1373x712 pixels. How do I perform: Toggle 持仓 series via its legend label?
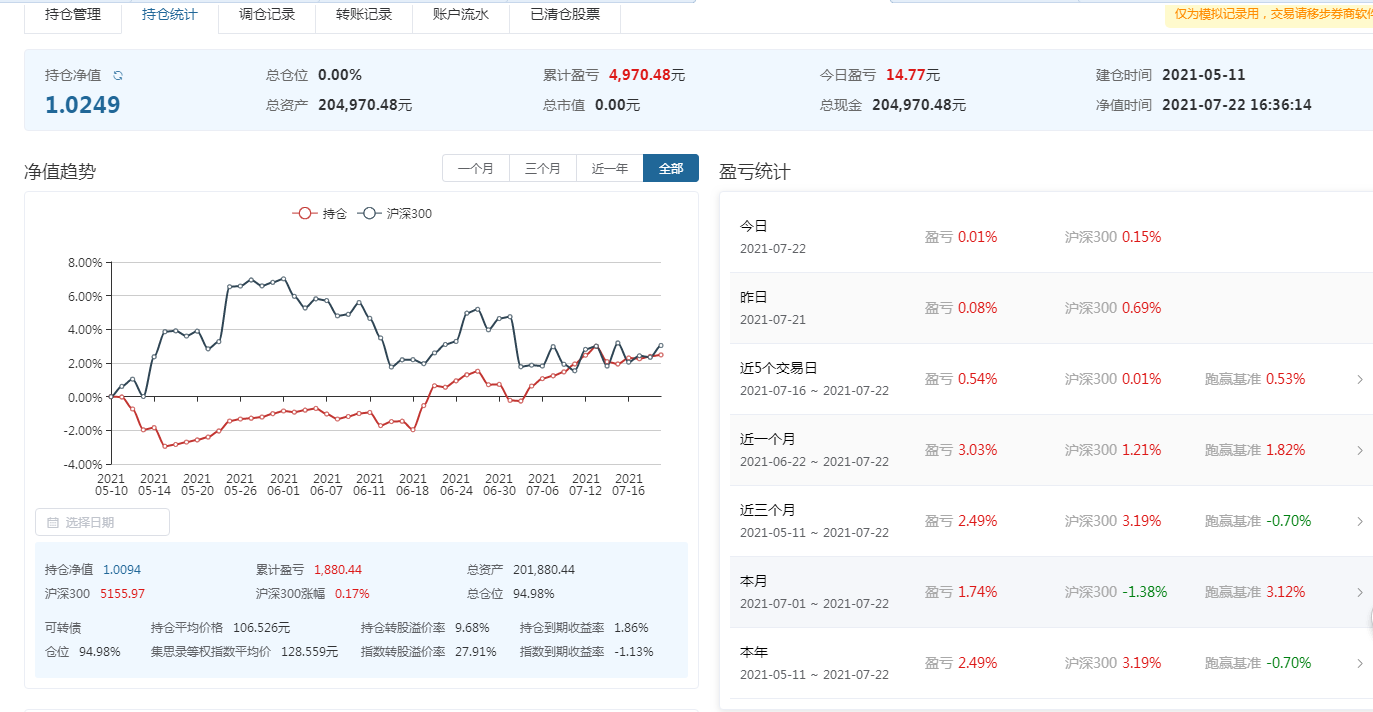[334, 213]
